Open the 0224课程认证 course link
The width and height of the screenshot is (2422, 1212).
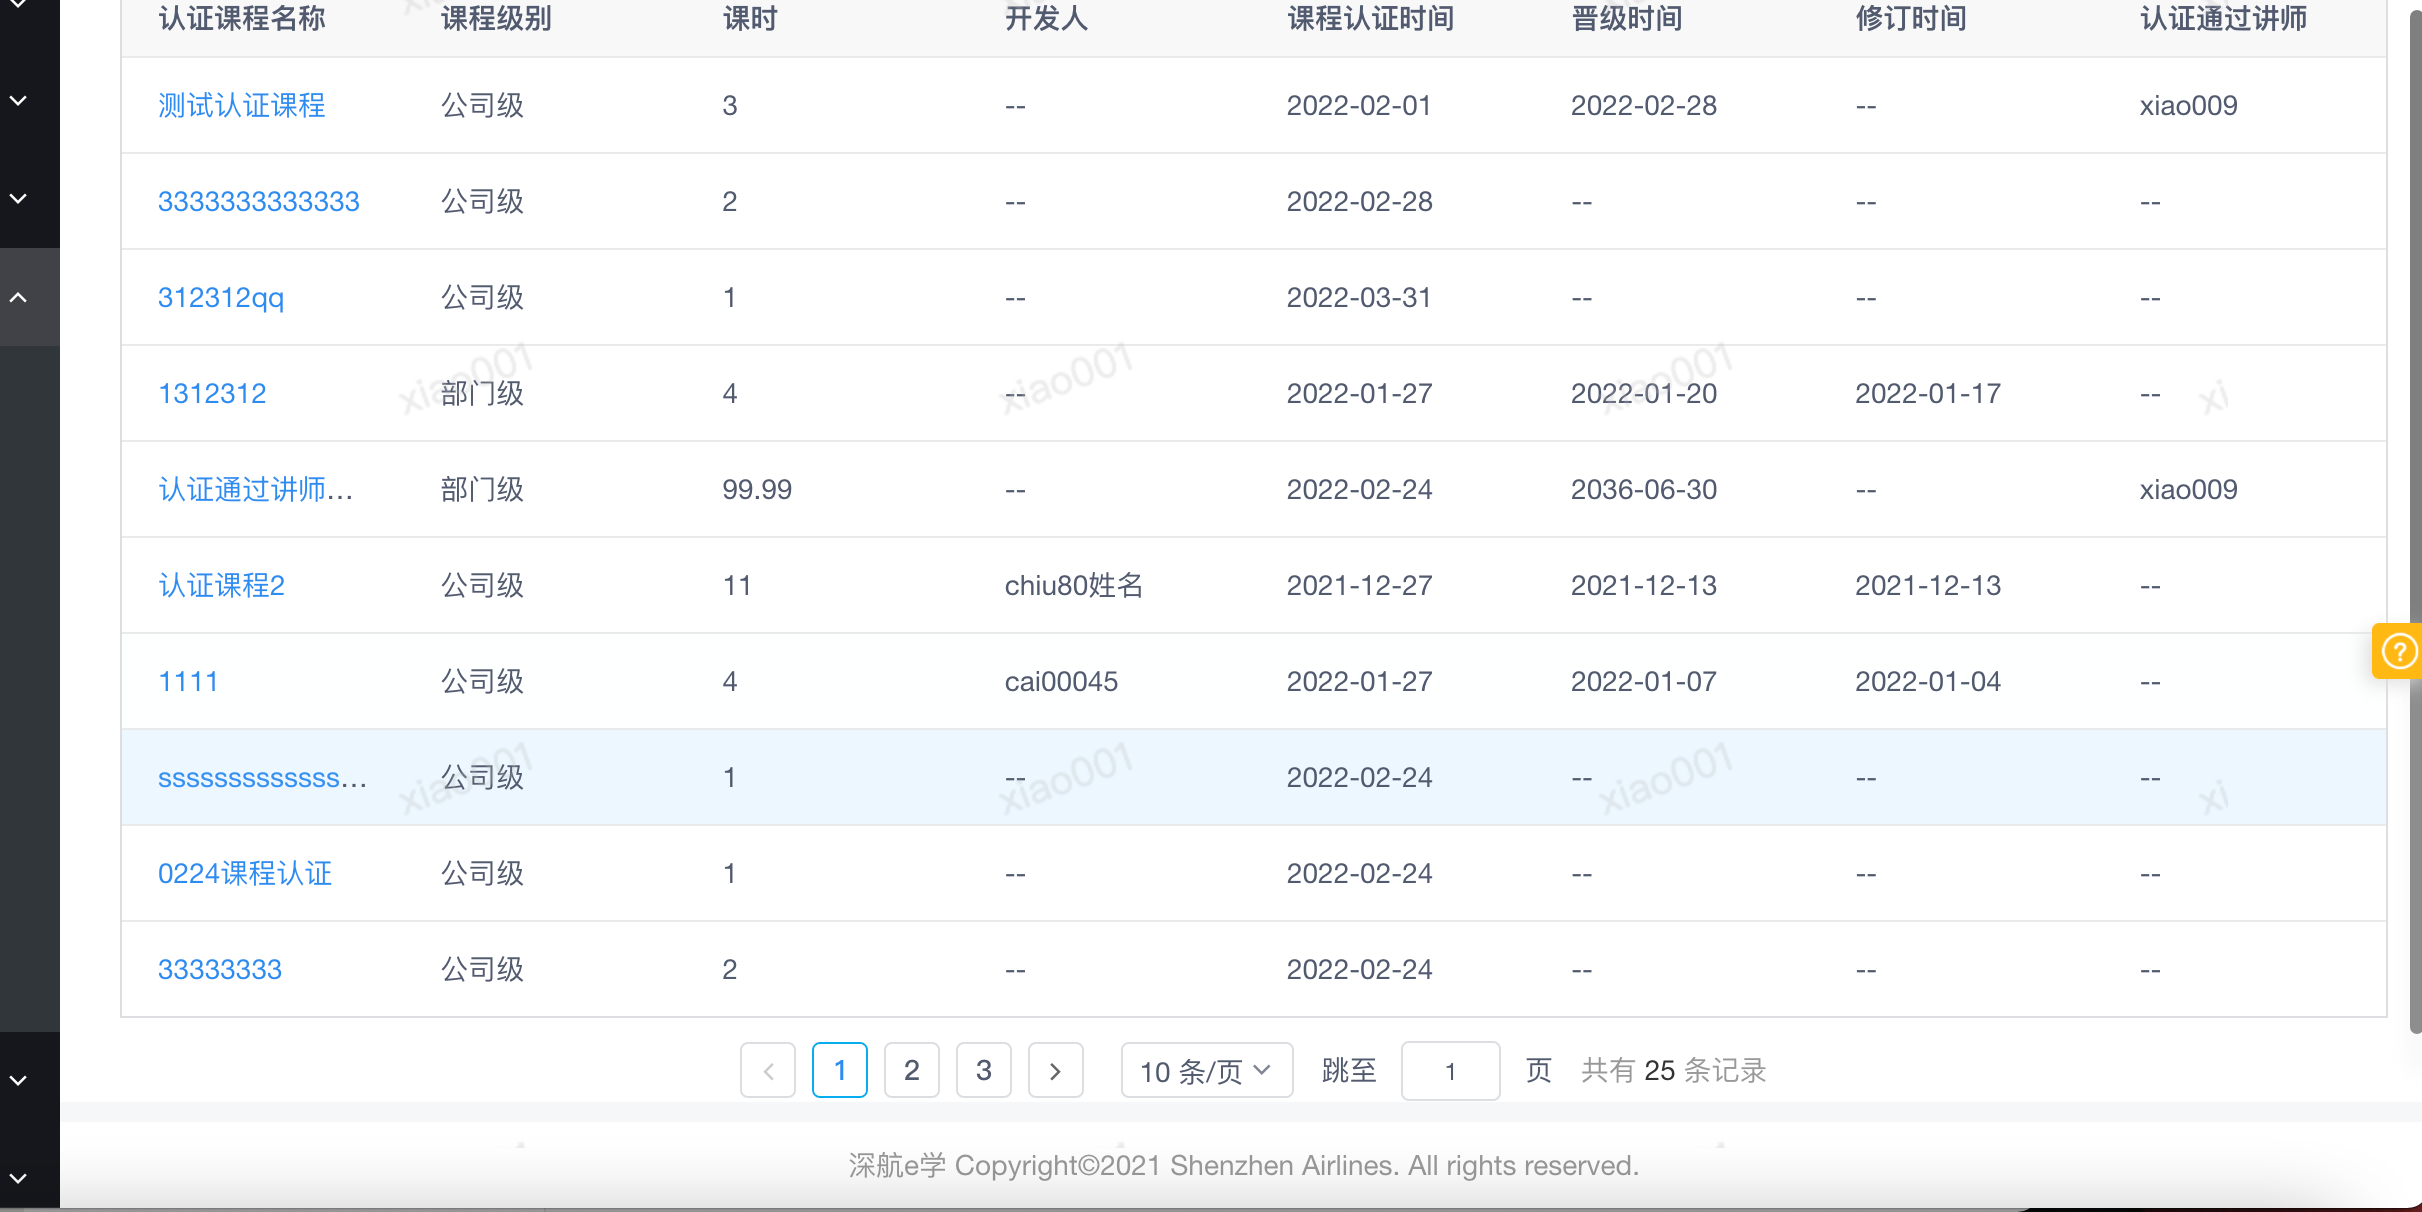[x=244, y=873]
